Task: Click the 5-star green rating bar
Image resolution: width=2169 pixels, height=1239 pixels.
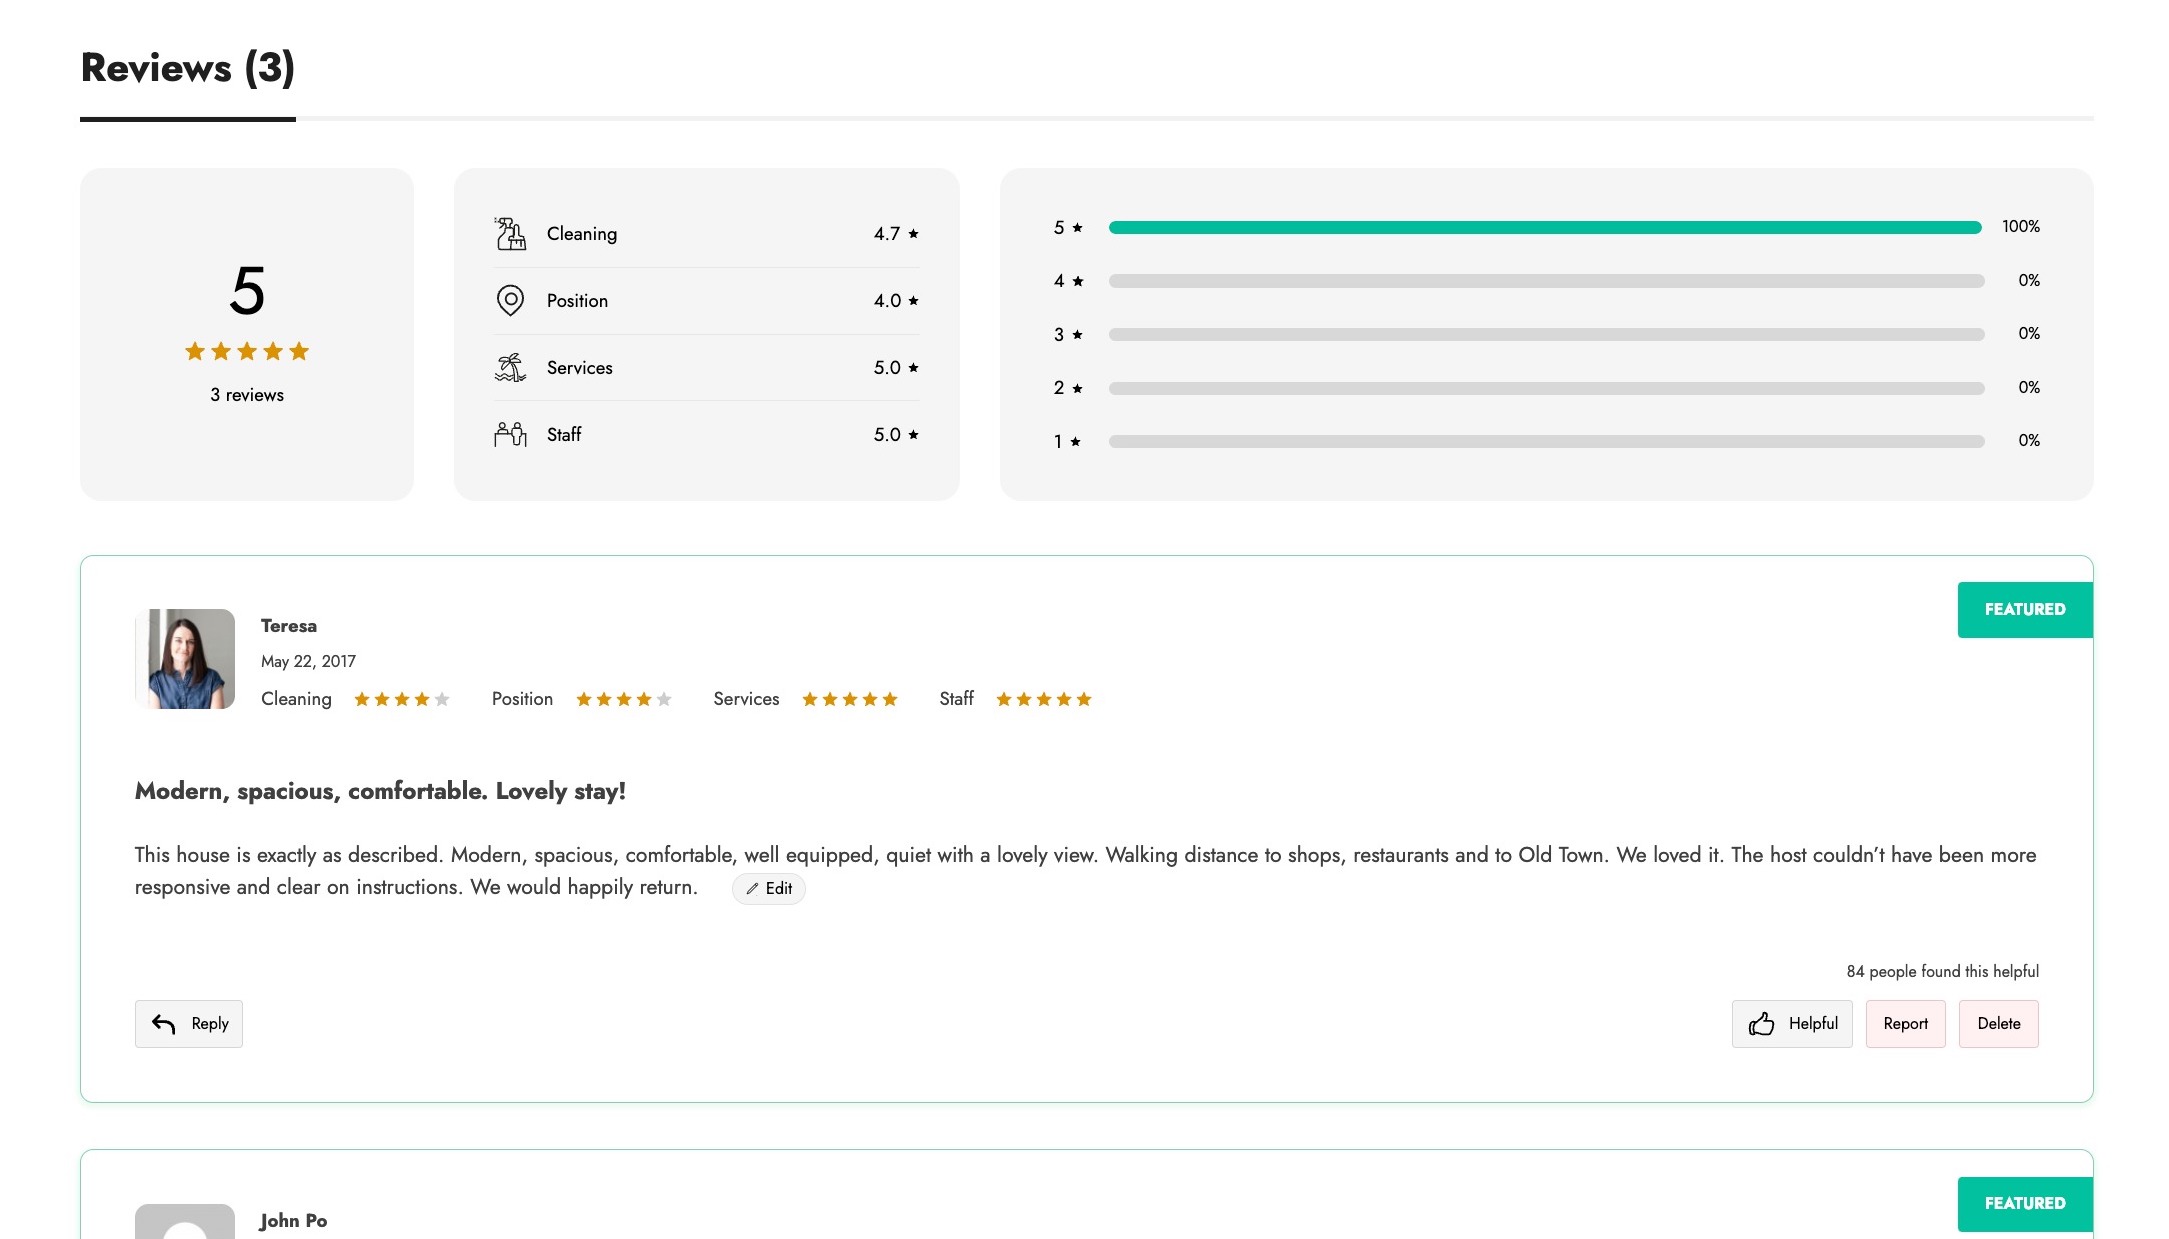Action: 1544,227
